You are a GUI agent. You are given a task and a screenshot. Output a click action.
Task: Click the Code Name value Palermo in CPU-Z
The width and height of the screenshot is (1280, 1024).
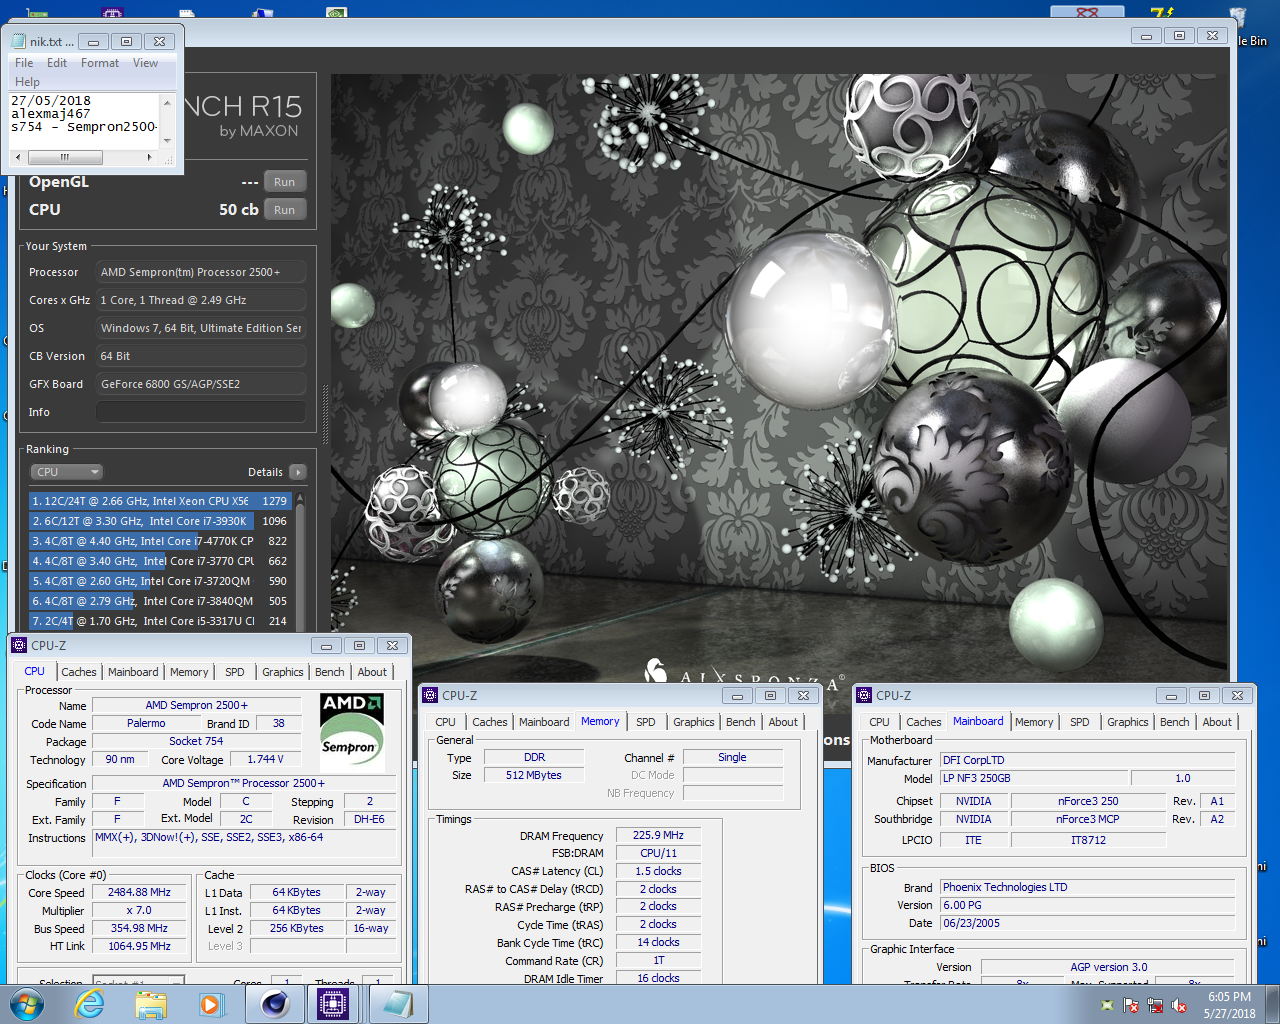pyautogui.click(x=146, y=723)
